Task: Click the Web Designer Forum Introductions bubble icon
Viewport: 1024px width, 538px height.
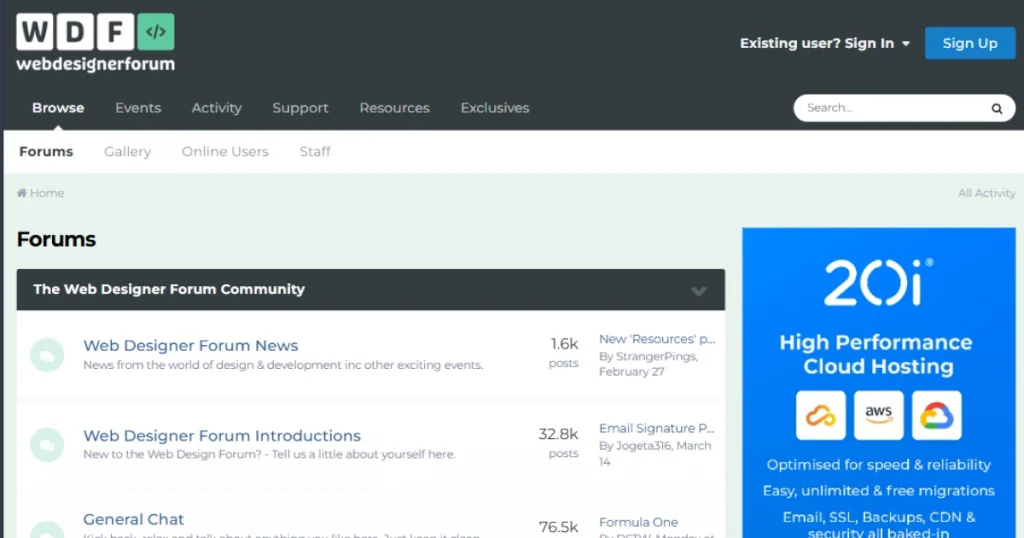Action: [47, 445]
